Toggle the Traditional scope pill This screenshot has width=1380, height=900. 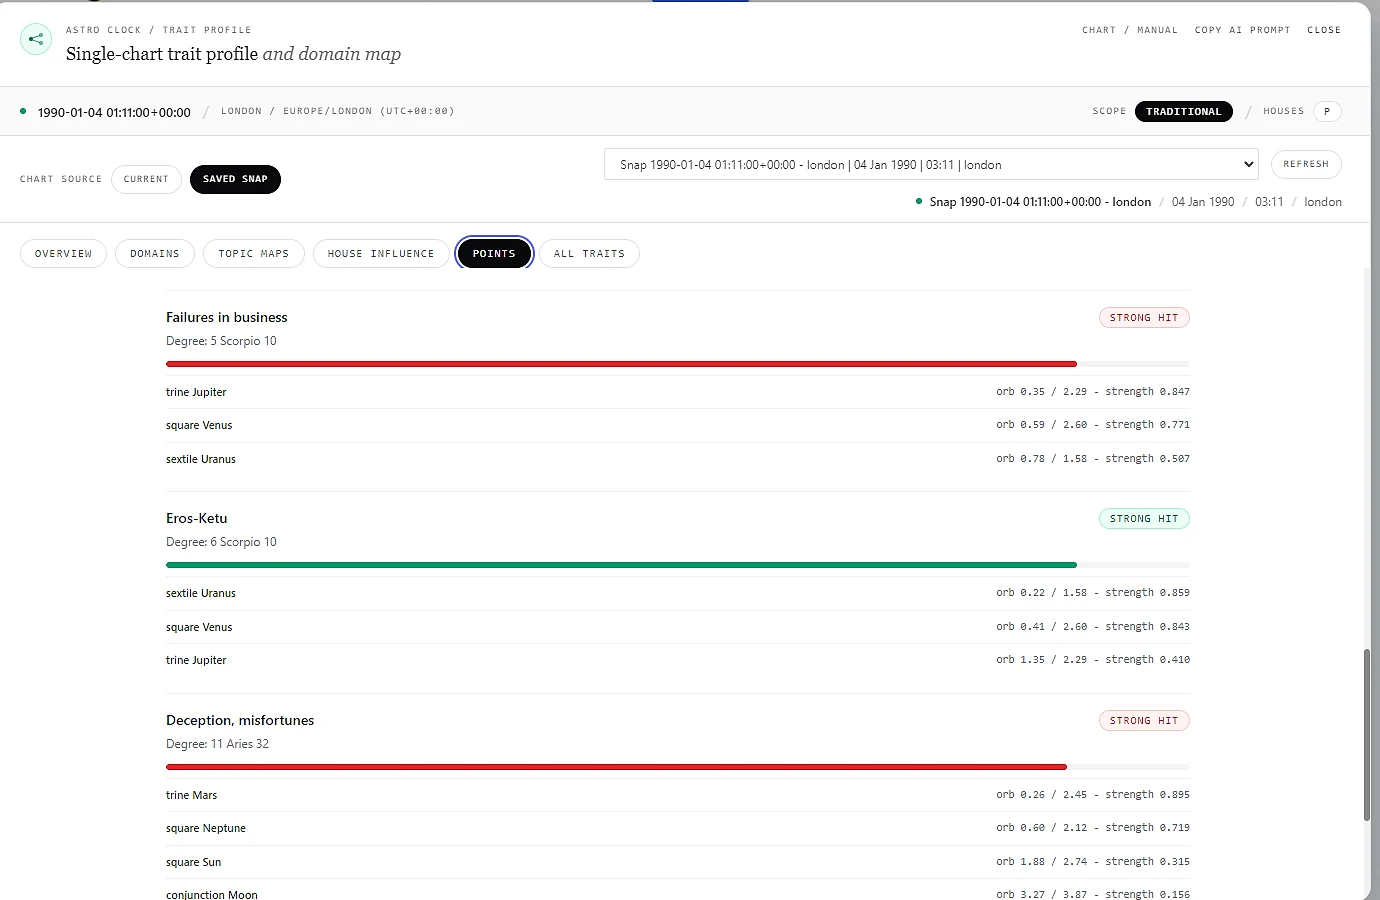tap(1183, 112)
